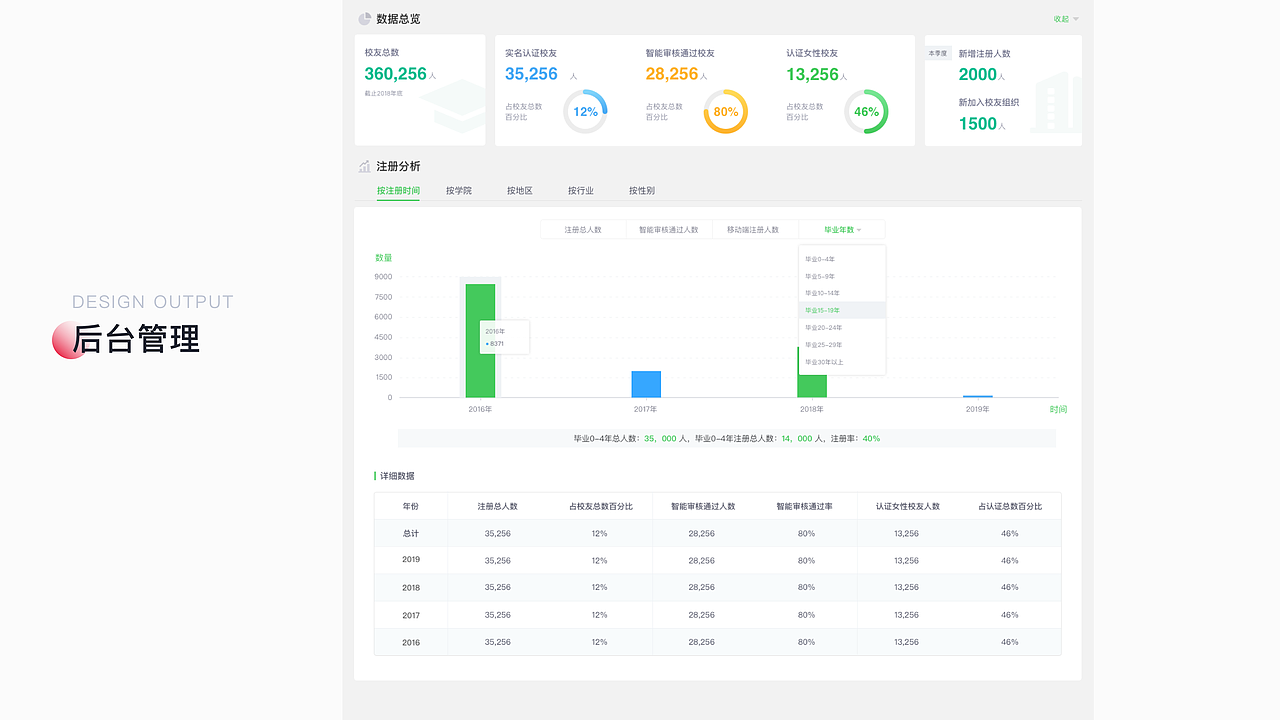The height and width of the screenshot is (720, 1280).
Task: Click the 智能审核通过率 column header
Action: click(805, 506)
